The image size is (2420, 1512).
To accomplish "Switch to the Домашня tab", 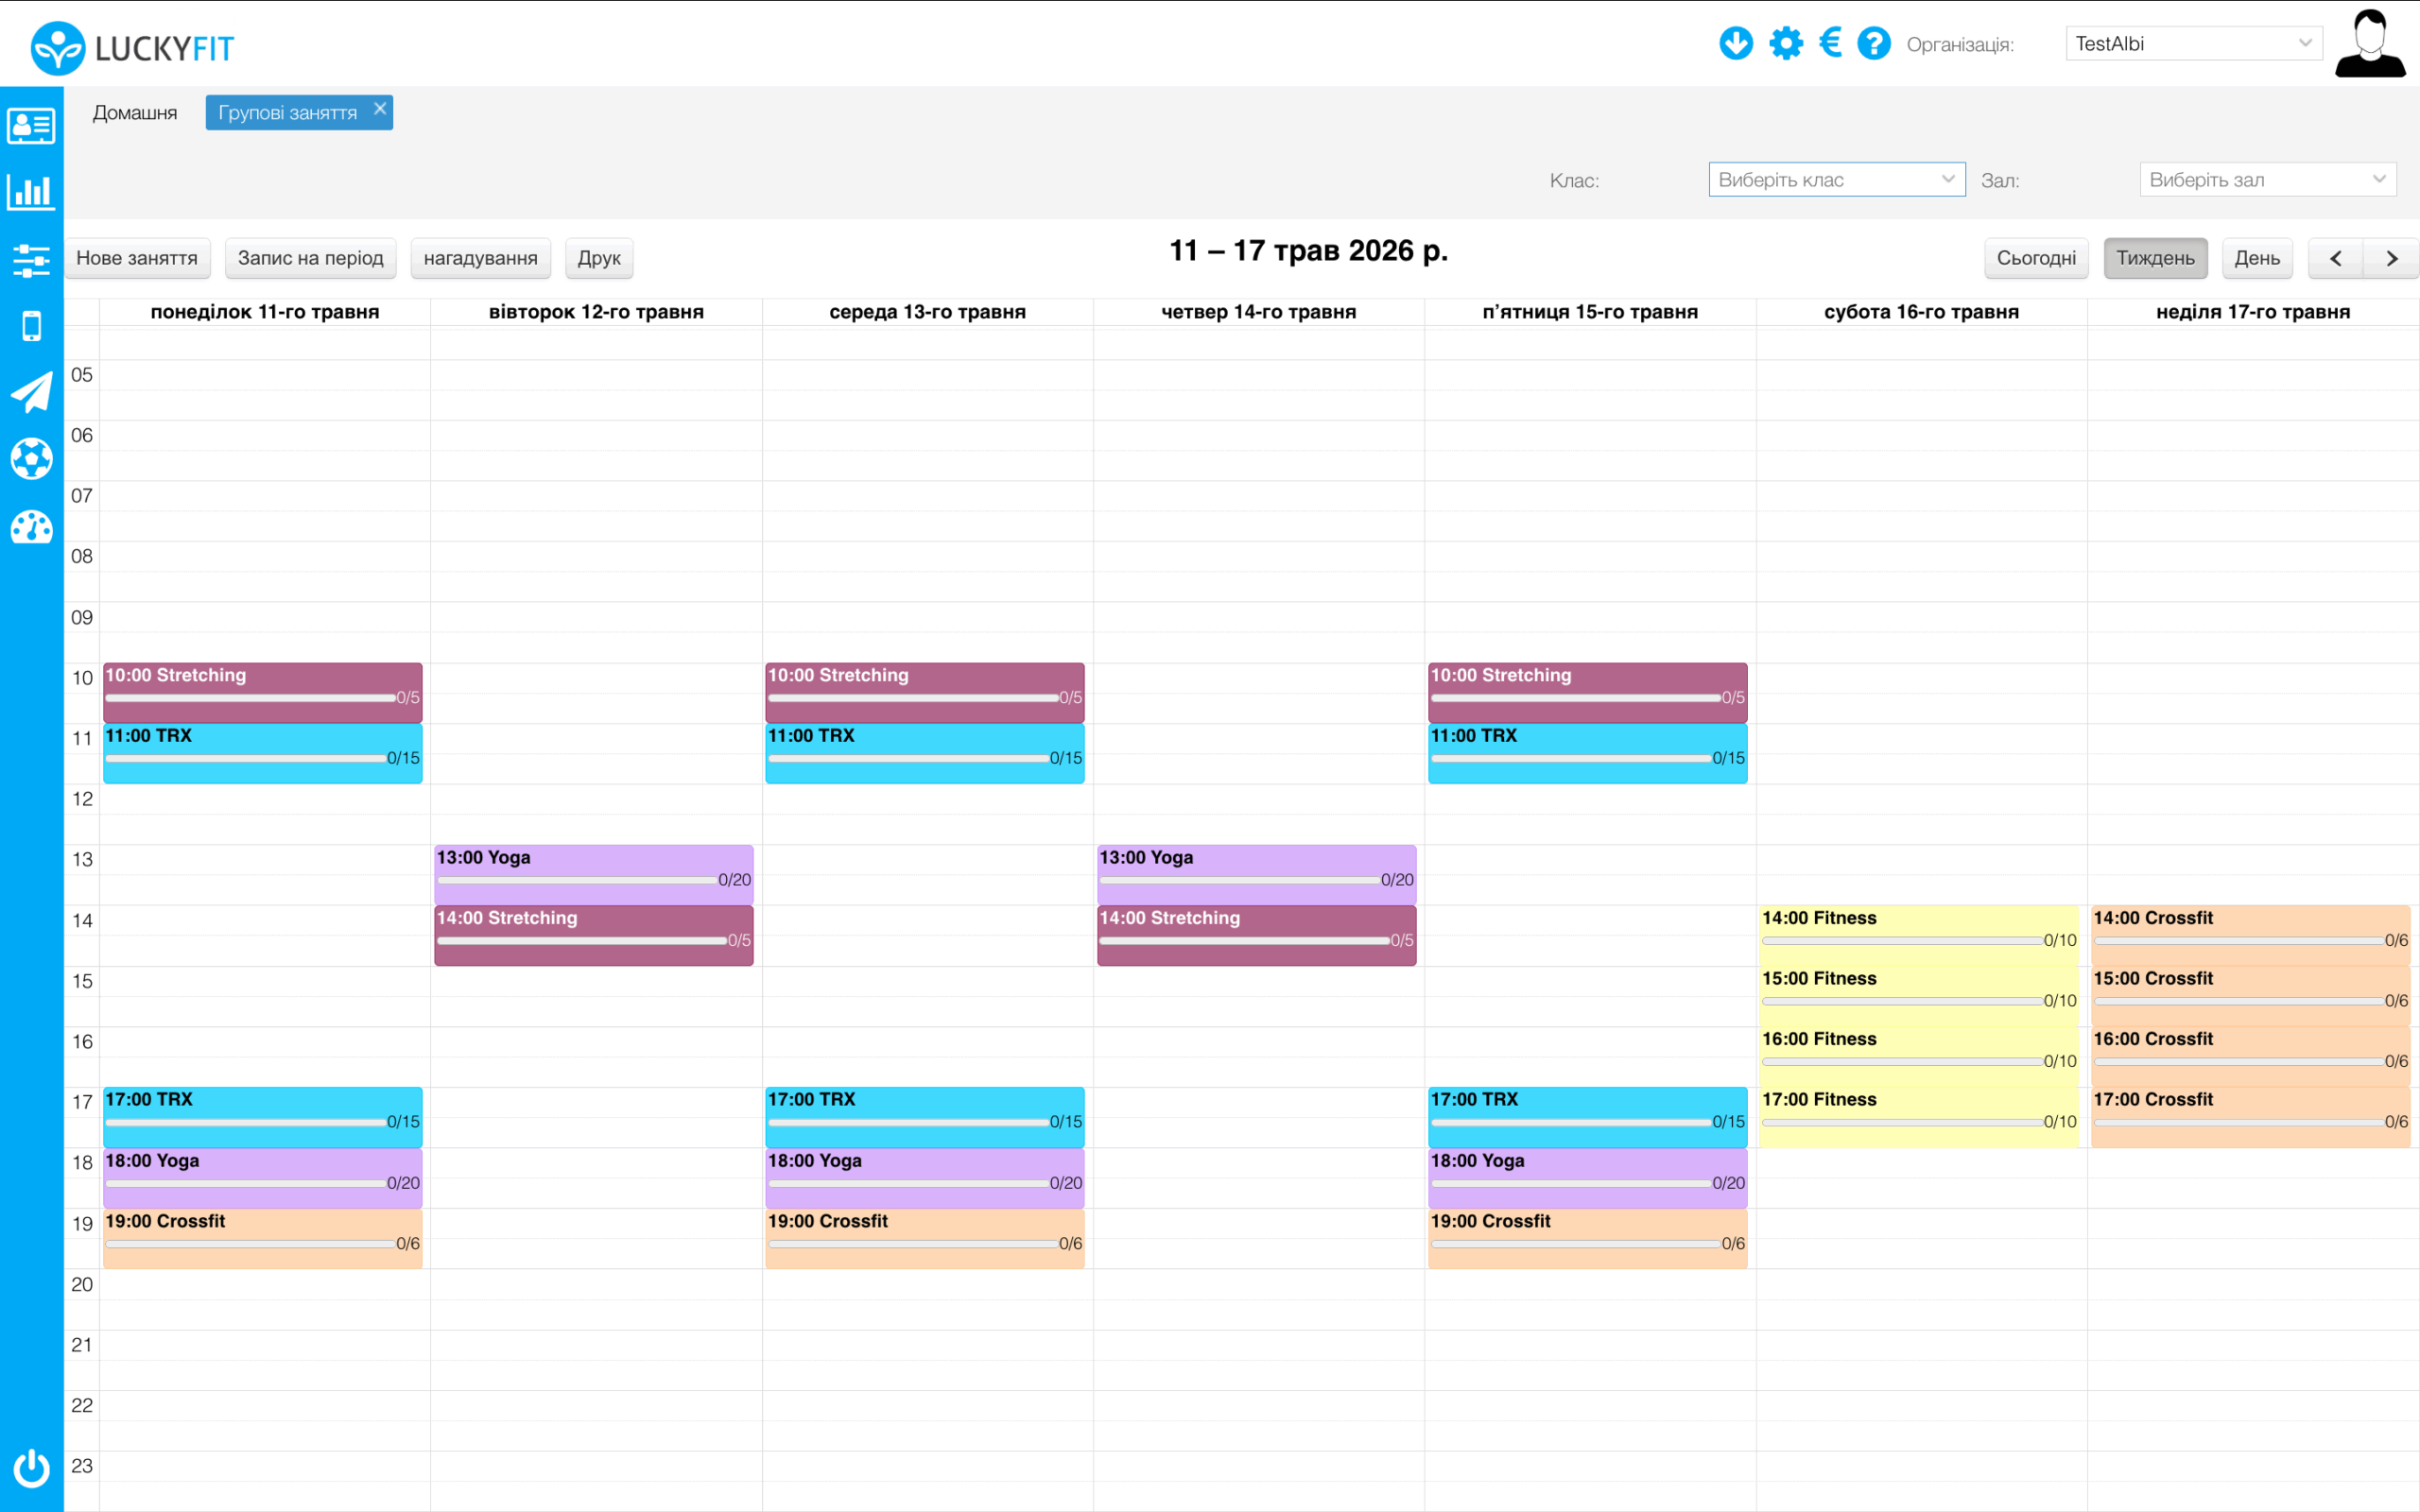I will 135,113.
